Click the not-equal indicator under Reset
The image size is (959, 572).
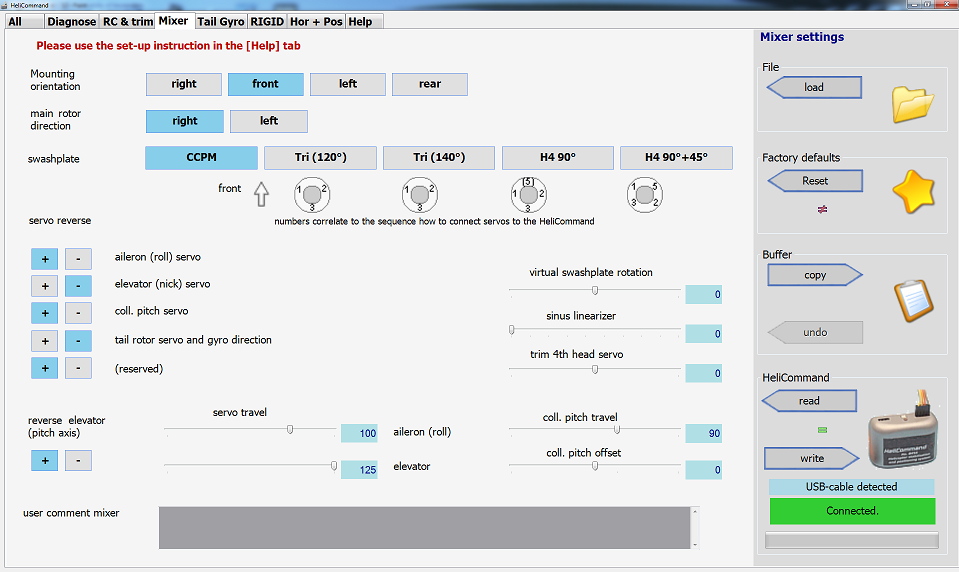[823, 209]
